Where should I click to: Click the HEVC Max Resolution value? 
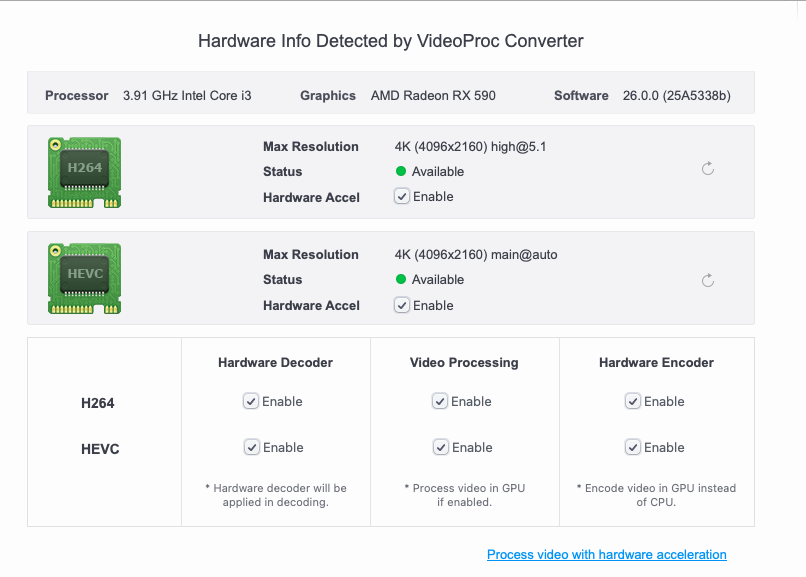pyautogui.click(x=476, y=255)
